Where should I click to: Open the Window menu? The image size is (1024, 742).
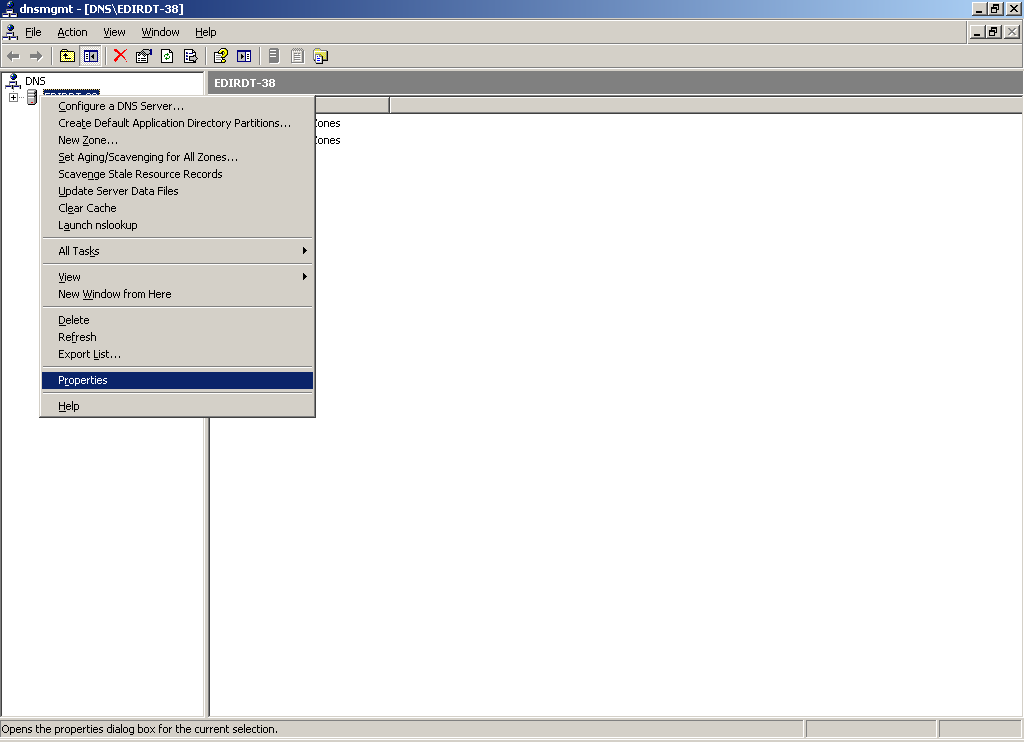pyautogui.click(x=161, y=32)
